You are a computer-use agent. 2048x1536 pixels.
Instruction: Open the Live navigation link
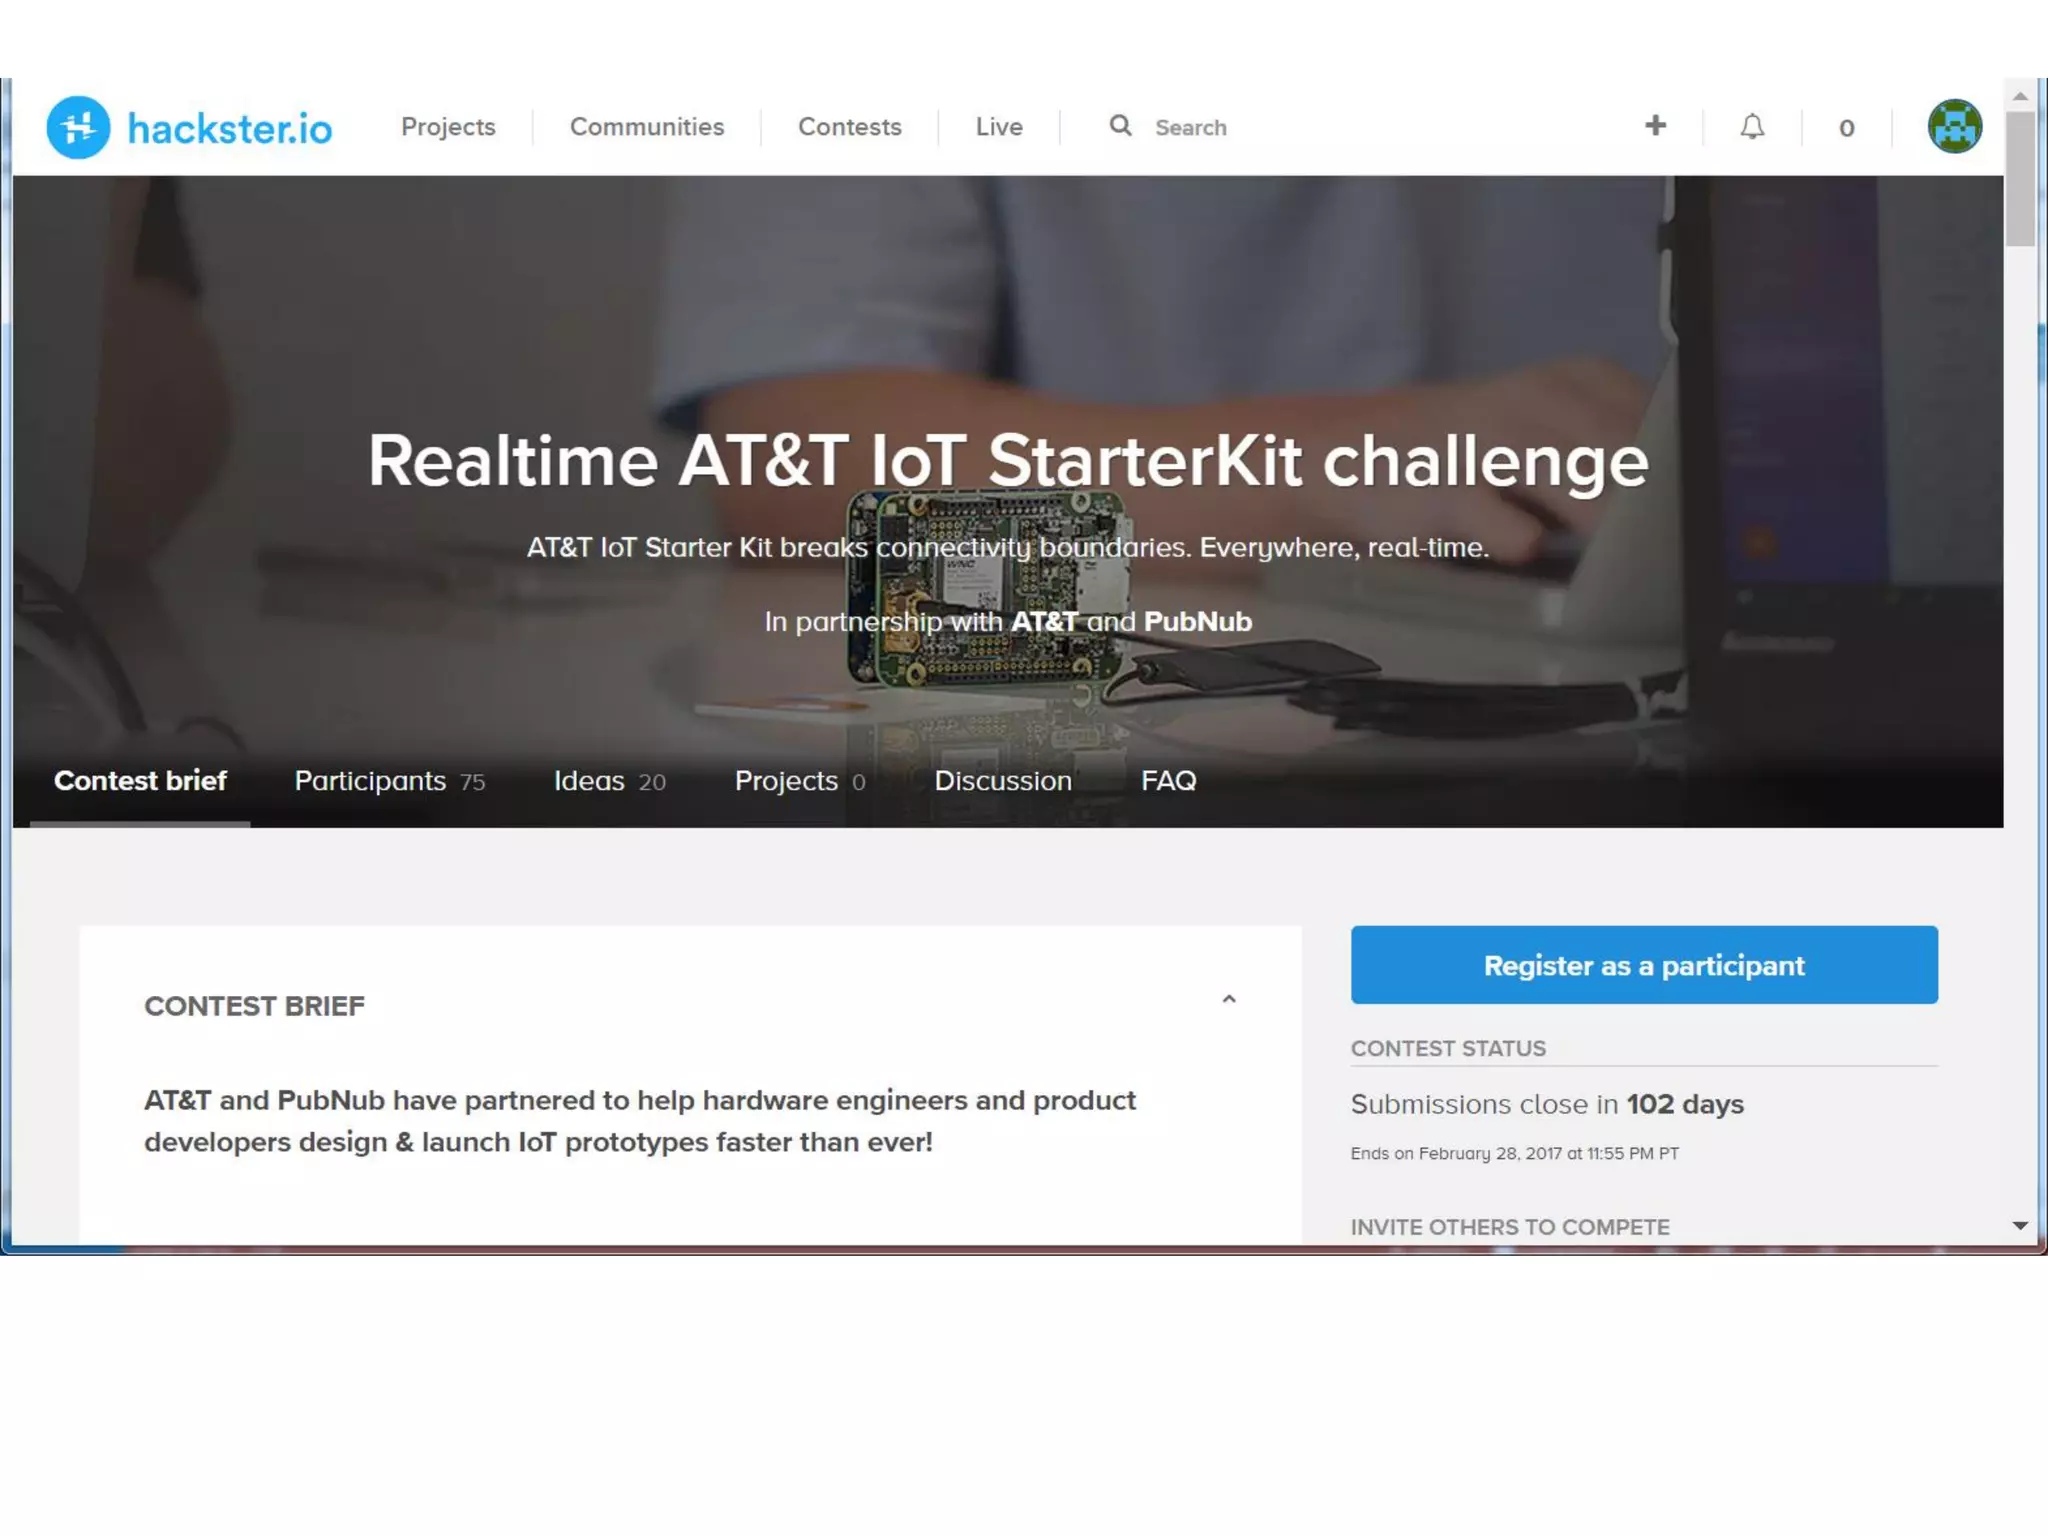(x=998, y=127)
